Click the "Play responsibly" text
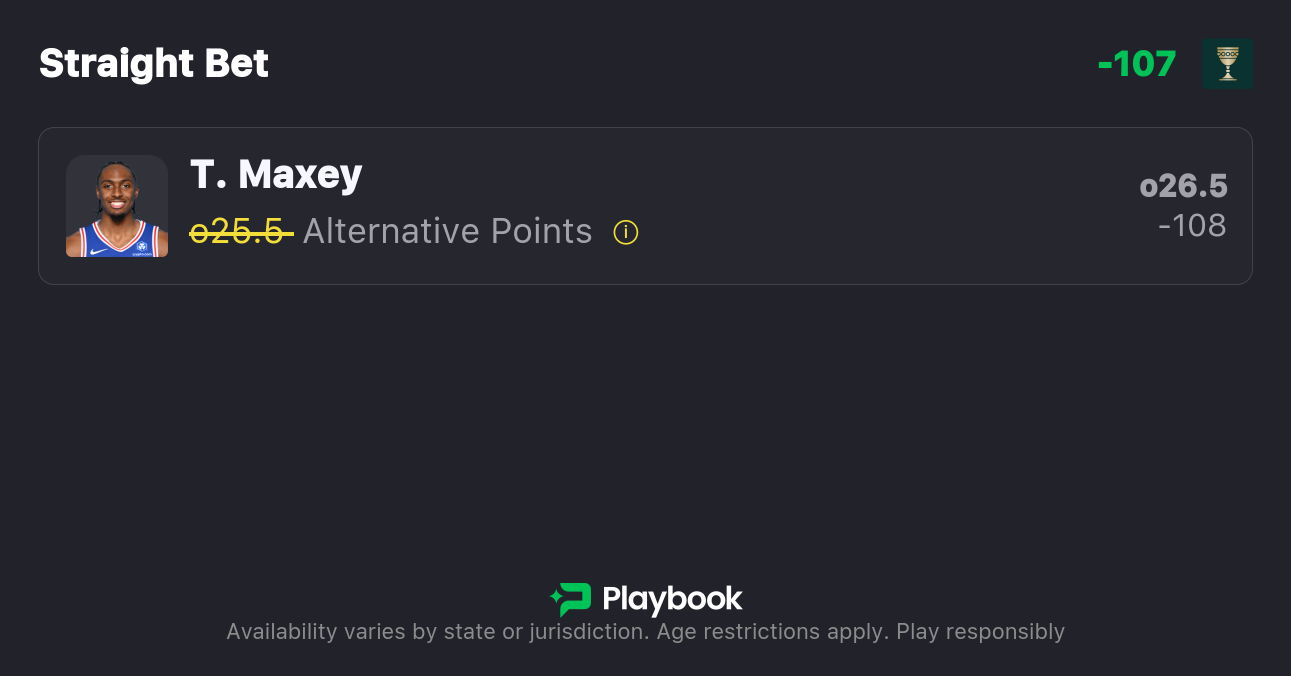The width and height of the screenshot is (1291, 676). click(x=980, y=632)
